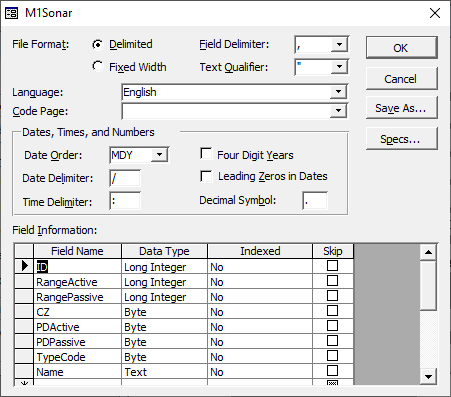Open the Date Order MDY dropdown
This screenshot has height=397, width=451.
pyautogui.click(x=159, y=155)
